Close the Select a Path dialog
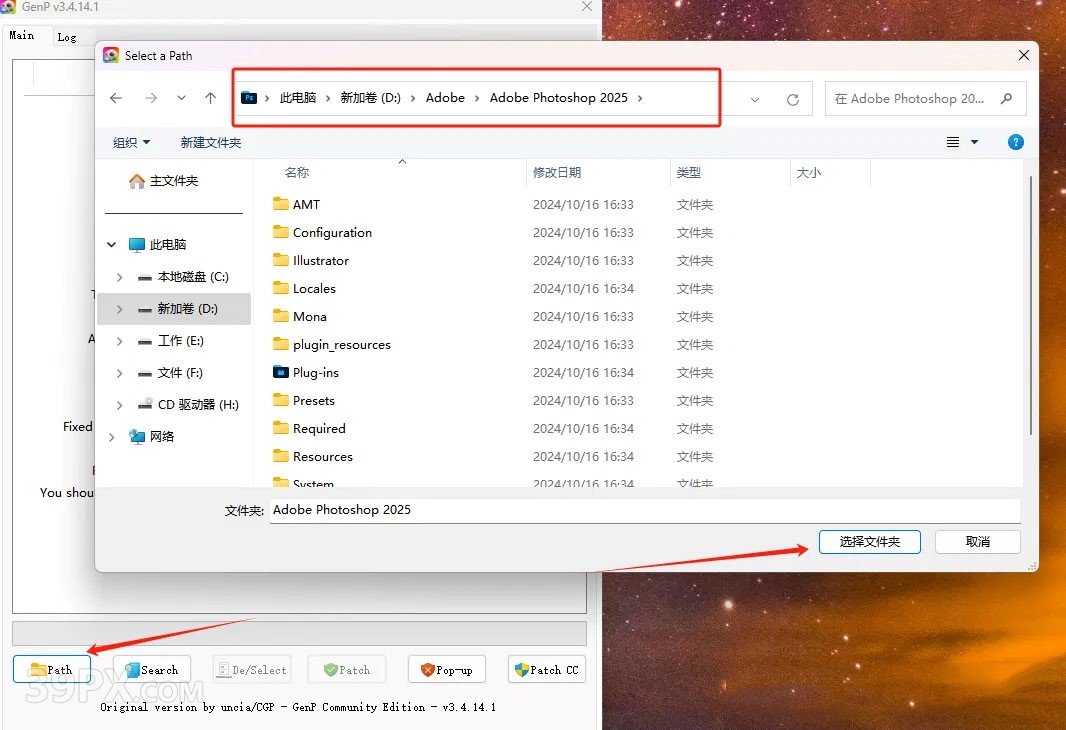Screen dimensions: 1066x730 point(1024,55)
